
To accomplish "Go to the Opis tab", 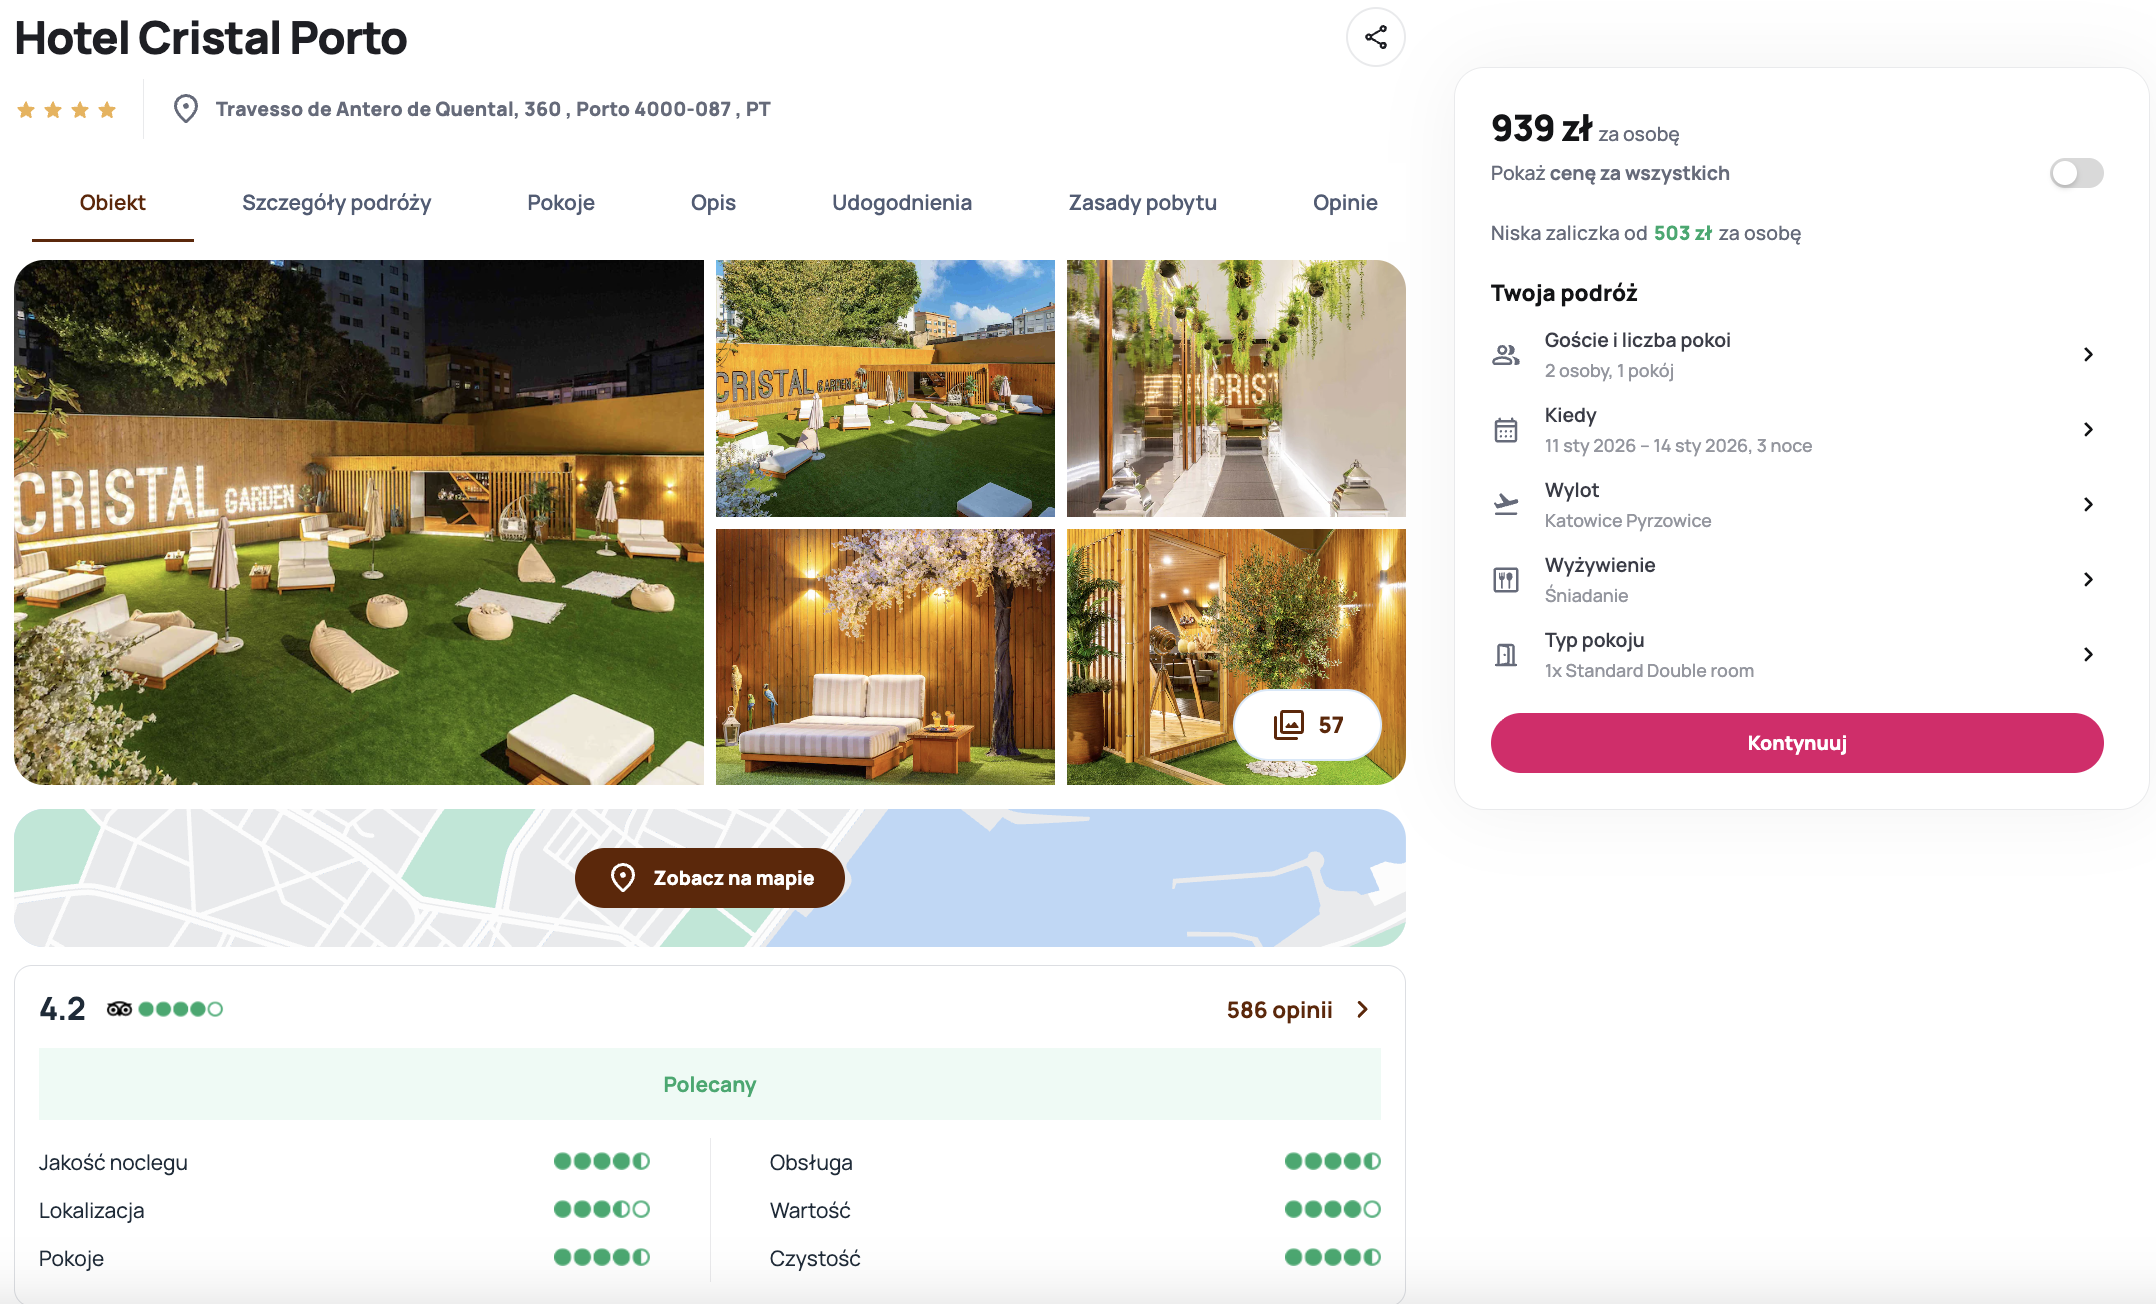I will tap(713, 203).
